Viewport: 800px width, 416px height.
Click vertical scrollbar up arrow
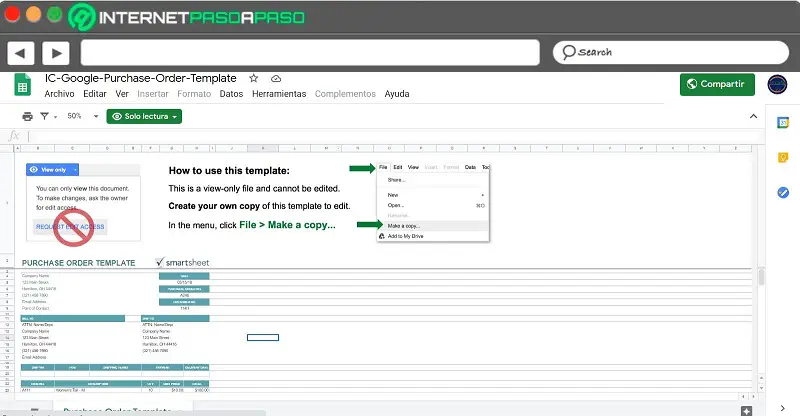(x=761, y=378)
